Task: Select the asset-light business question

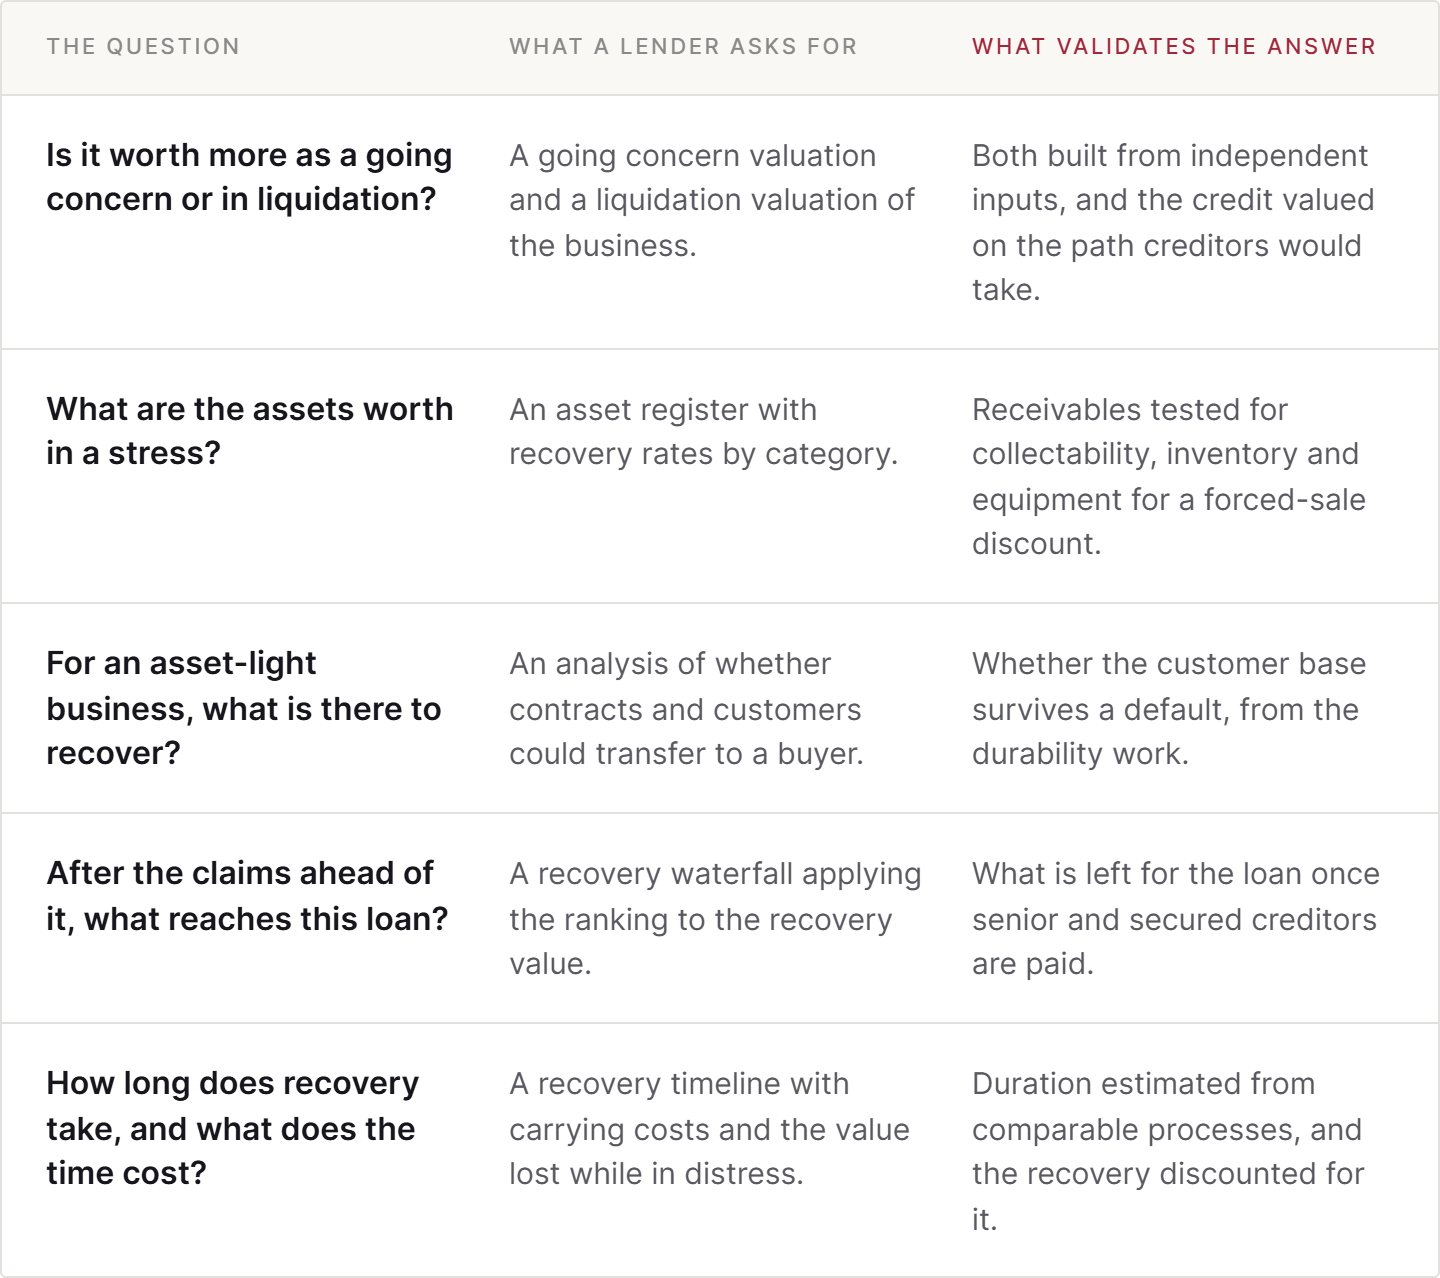Action: pos(243,708)
